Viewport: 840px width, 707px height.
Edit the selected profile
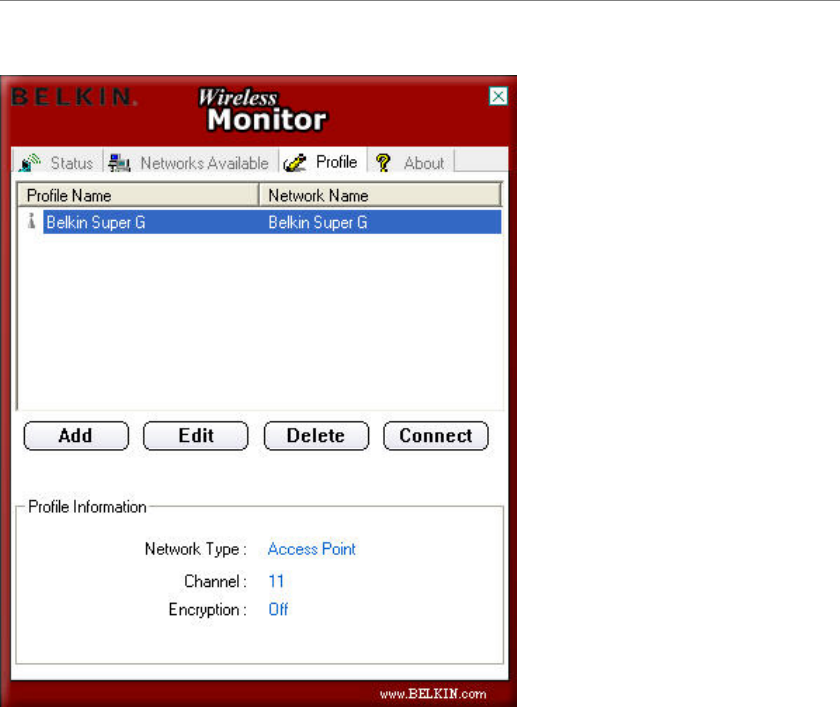196,435
